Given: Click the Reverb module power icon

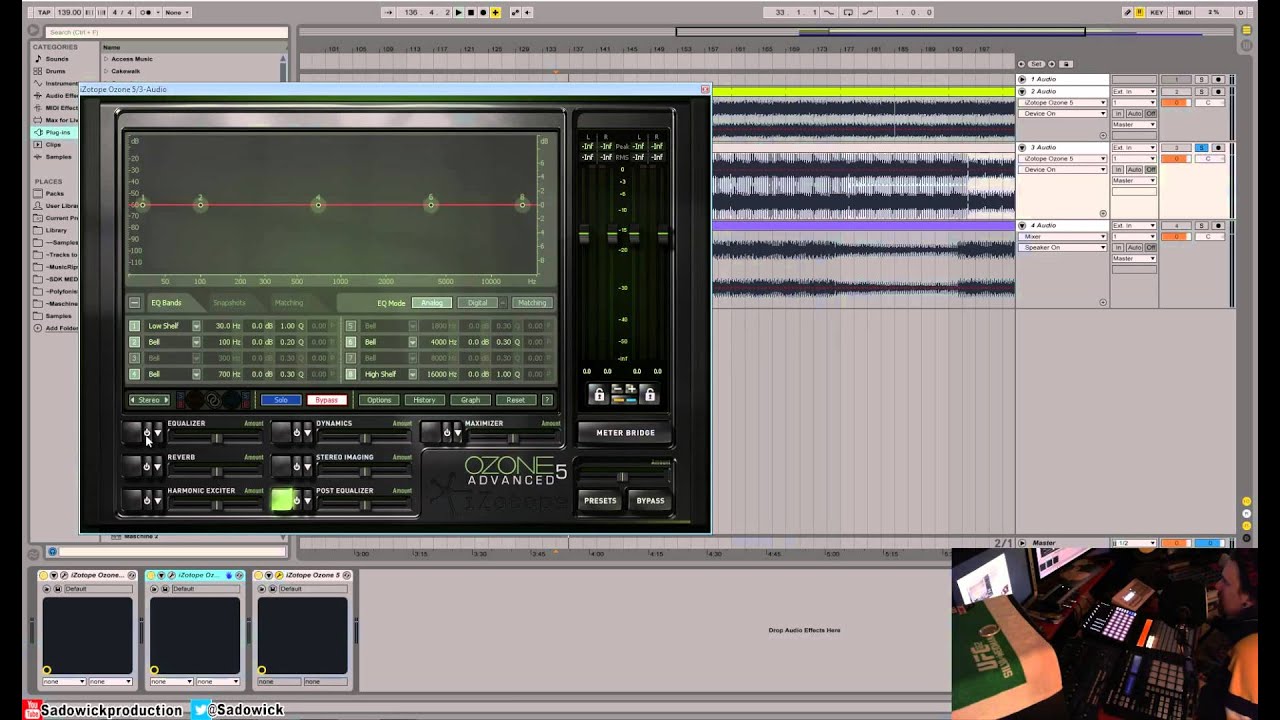Looking at the screenshot, I should coord(146,466).
